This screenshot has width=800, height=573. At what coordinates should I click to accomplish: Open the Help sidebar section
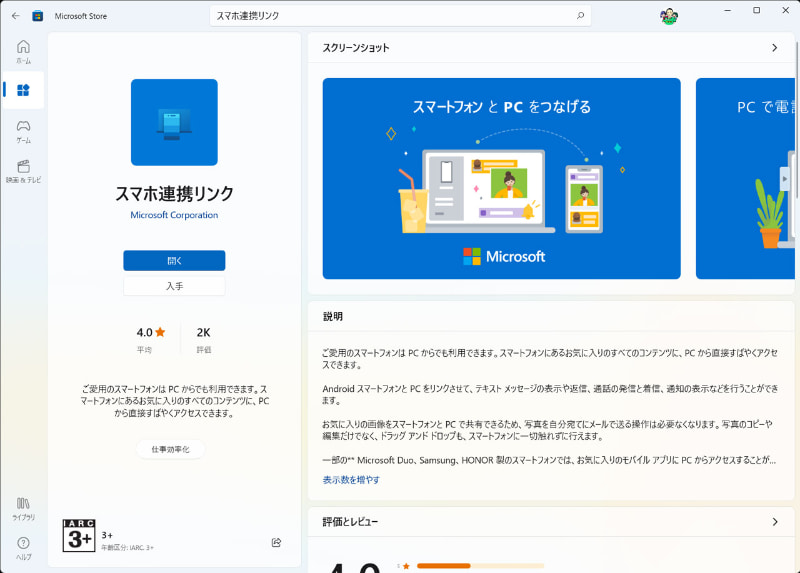23,549
